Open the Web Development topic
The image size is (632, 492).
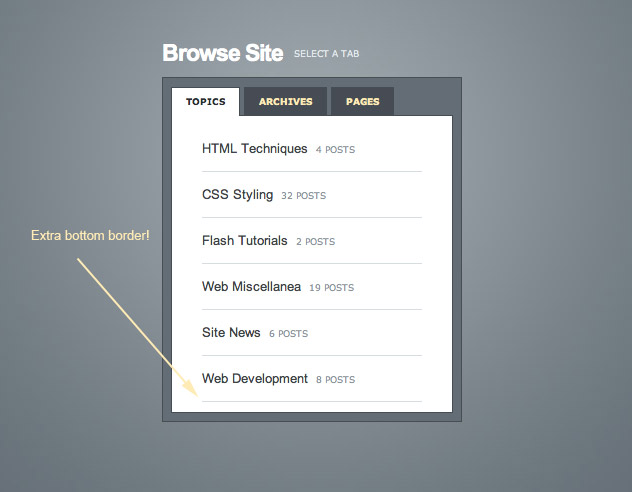click(x=255, y=379)
